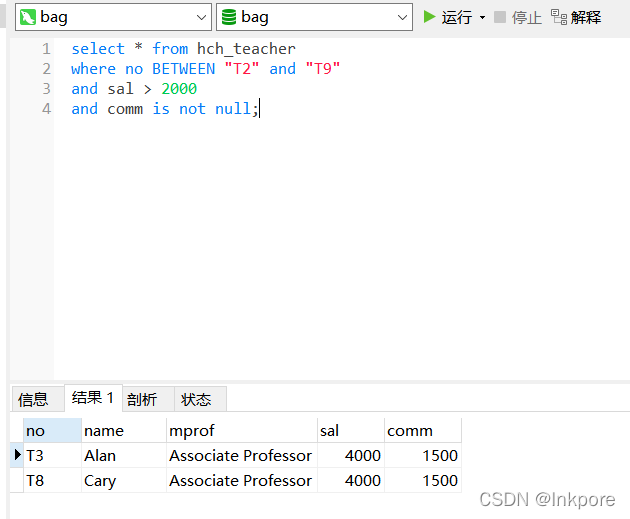Click the name column header
This screenshot has height=519, width=630.
(x=124, y=431)
